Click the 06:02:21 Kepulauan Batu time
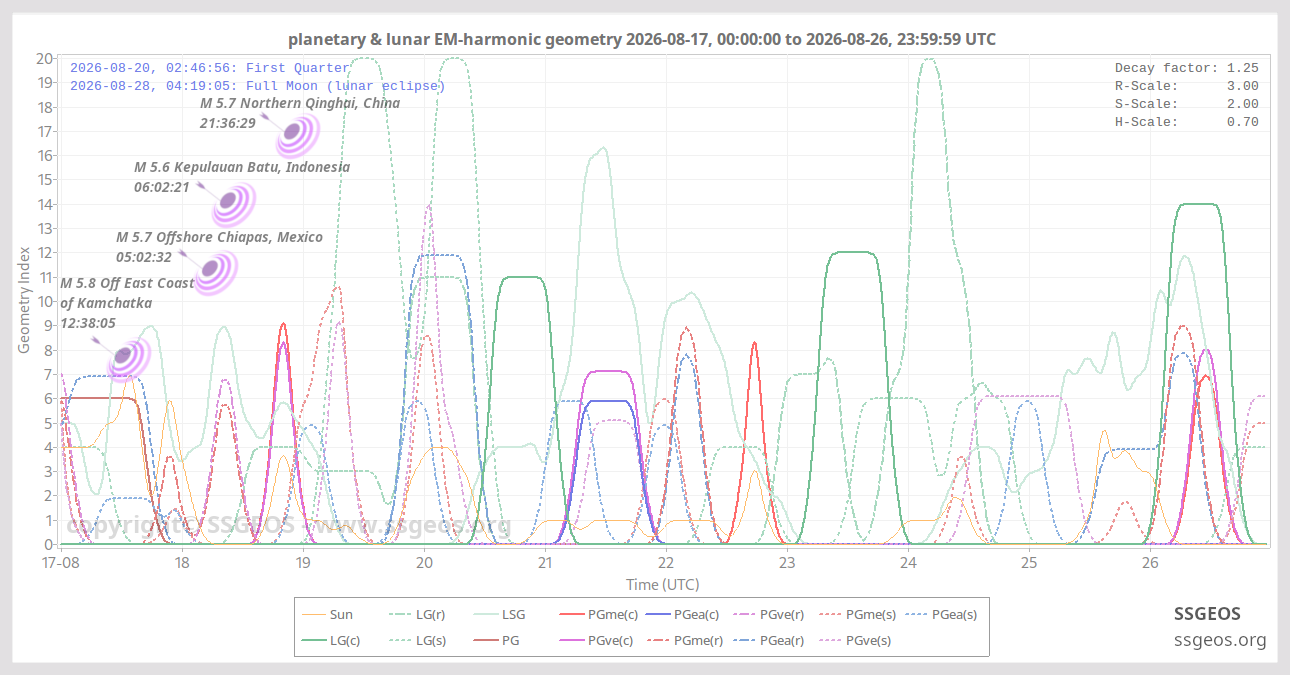1290x675 pixels. (162, 187)
